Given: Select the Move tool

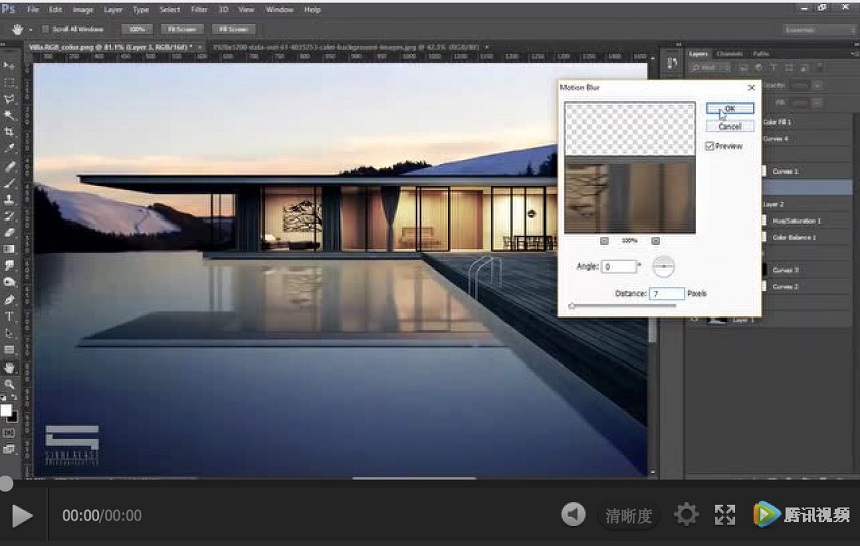Looking at the screenshot, I should click(x=10, y=66).
